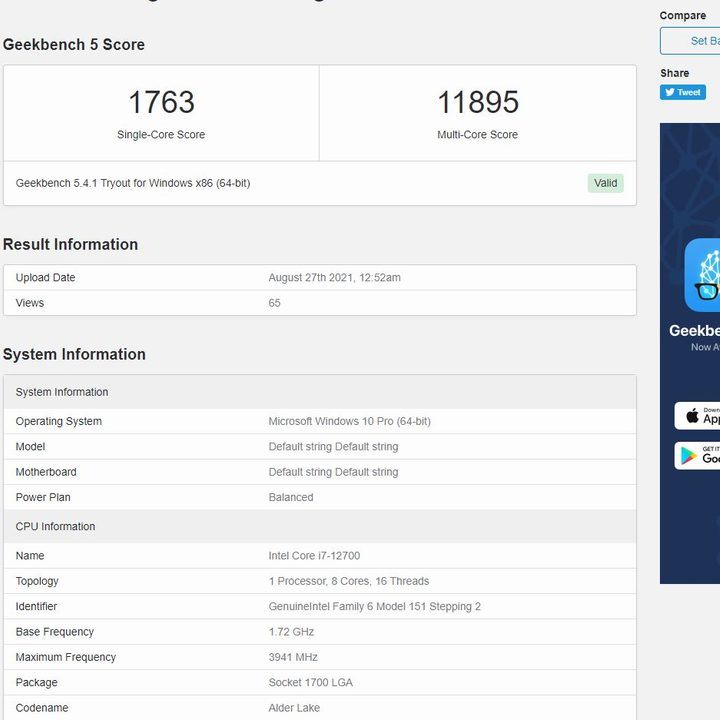Click the Identifier row label
The width and height of the screenshot is (720, 720).
pos(36,607)
